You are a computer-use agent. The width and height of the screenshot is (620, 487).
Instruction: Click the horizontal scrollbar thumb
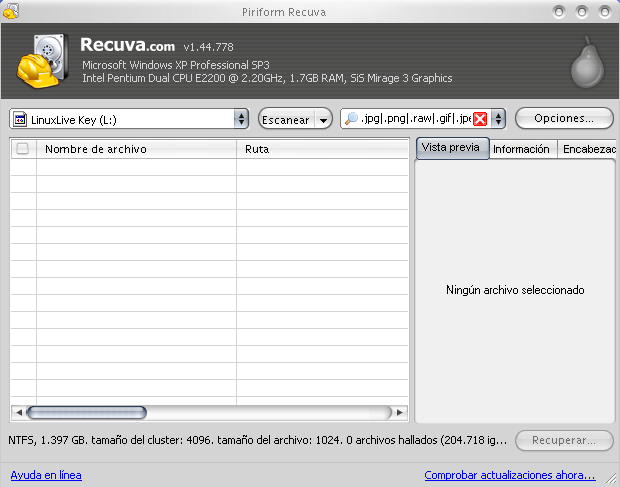87,412
